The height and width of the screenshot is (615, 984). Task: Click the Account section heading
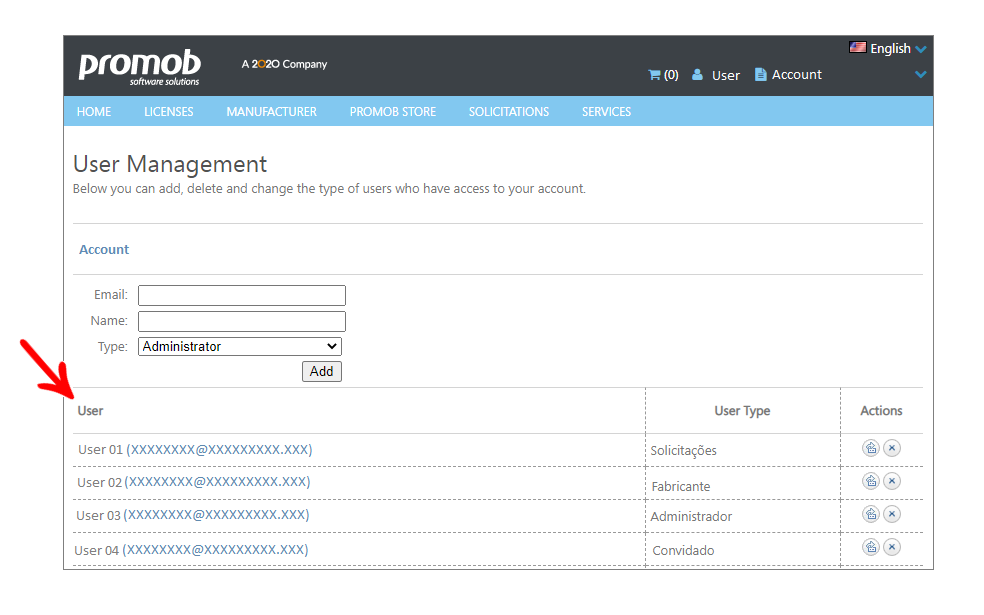(x=104, y=250)
